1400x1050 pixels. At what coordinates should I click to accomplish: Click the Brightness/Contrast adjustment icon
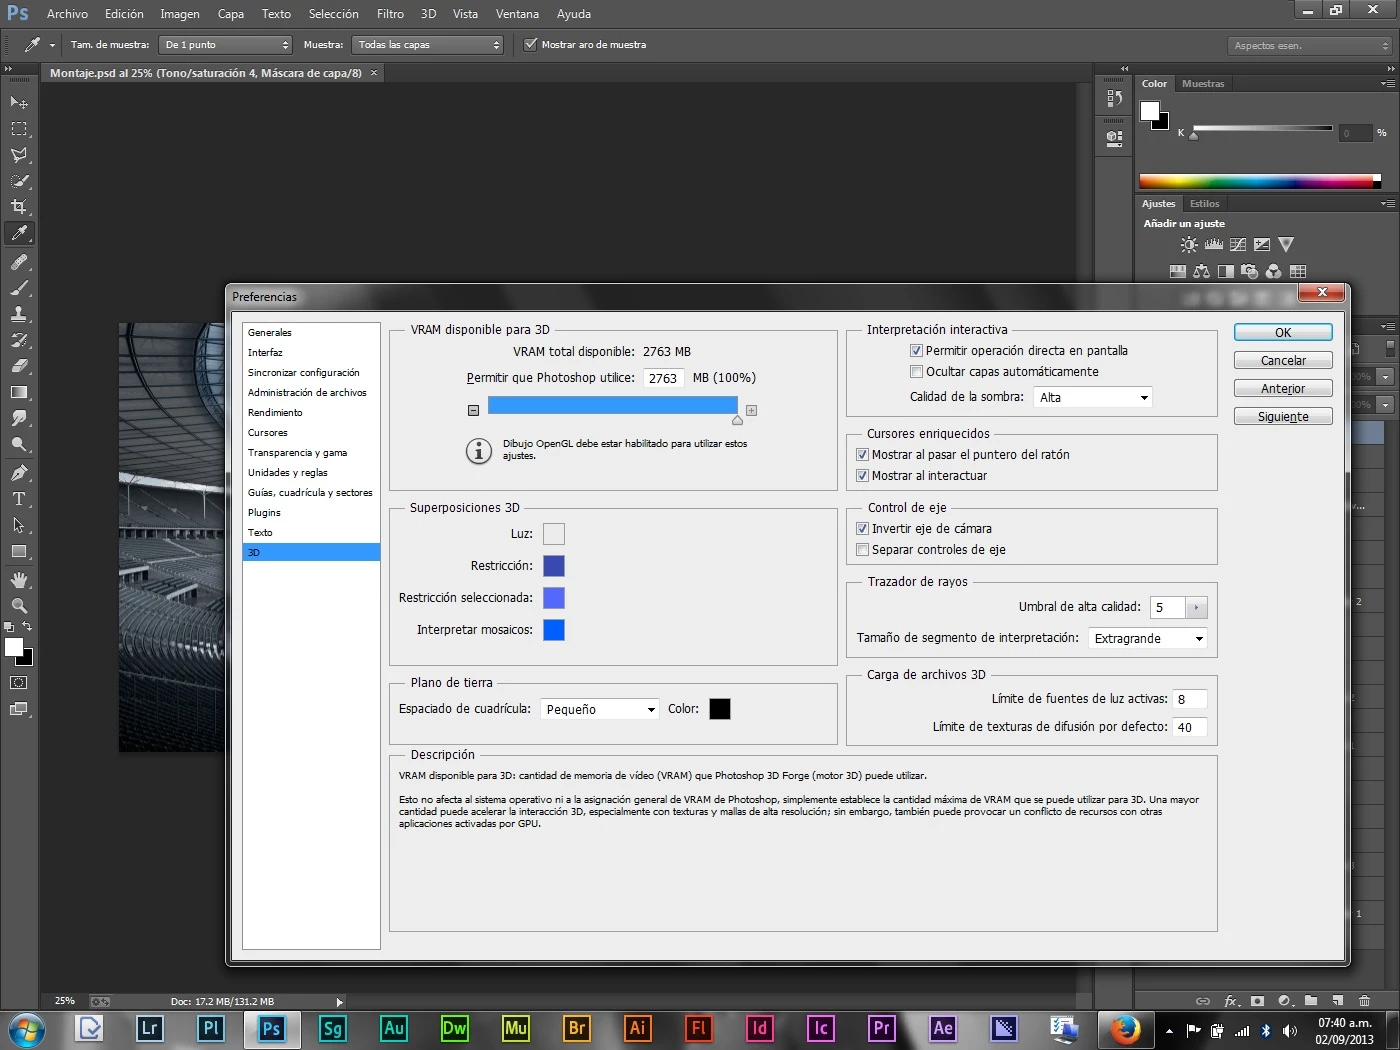click(x=1188, y=244)
